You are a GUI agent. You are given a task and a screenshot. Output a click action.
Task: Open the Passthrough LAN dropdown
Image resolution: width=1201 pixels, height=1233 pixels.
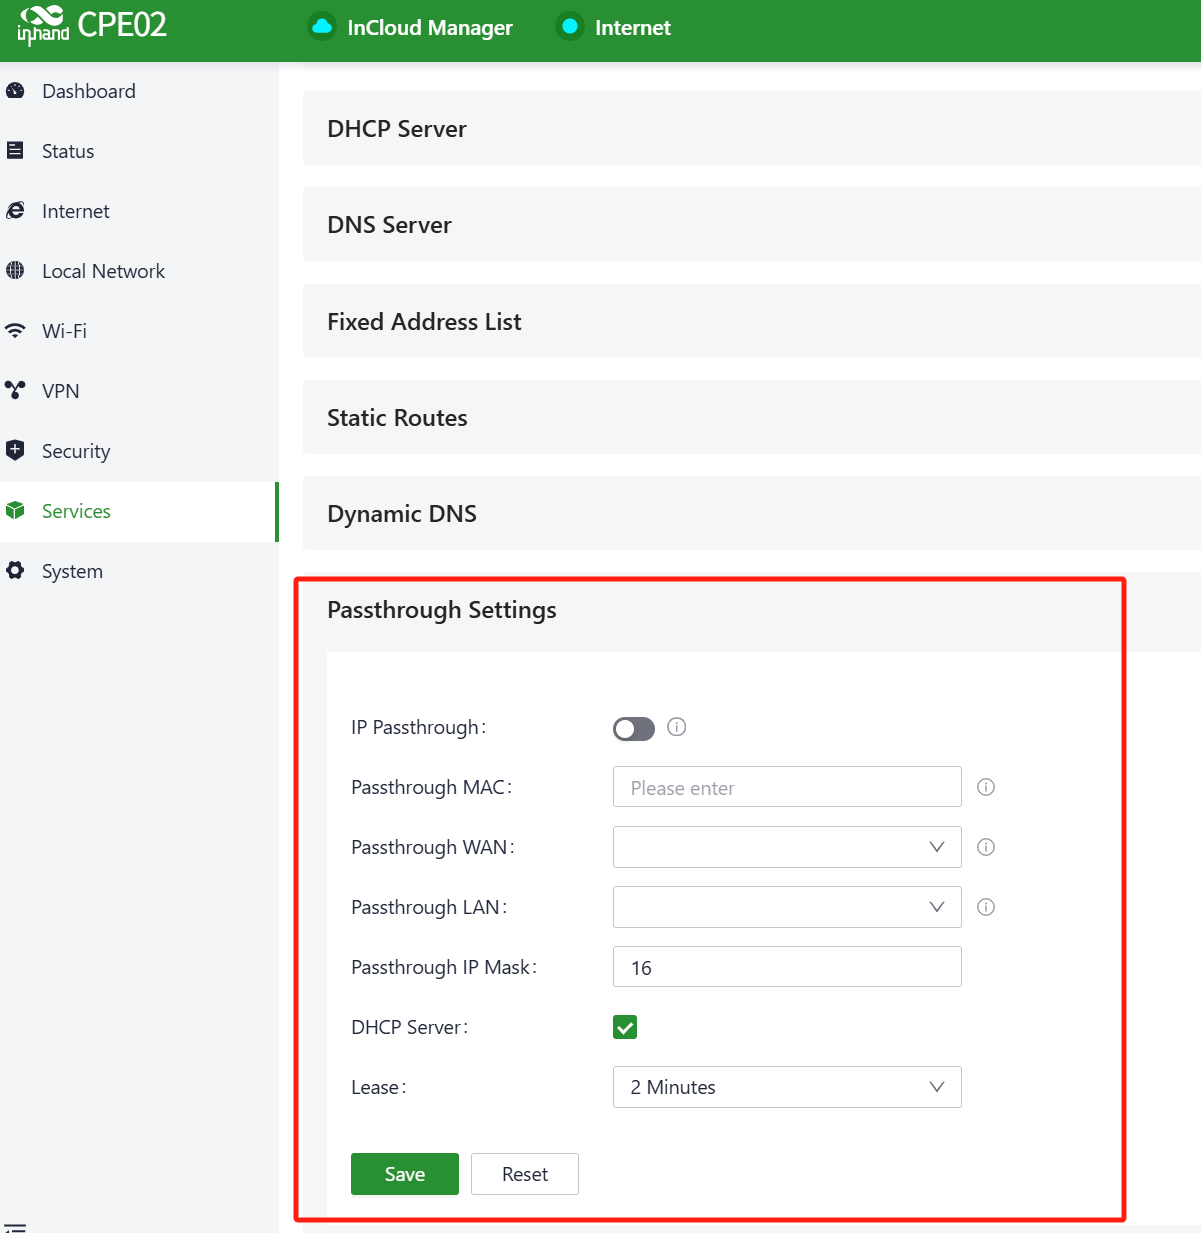(787, 907)
